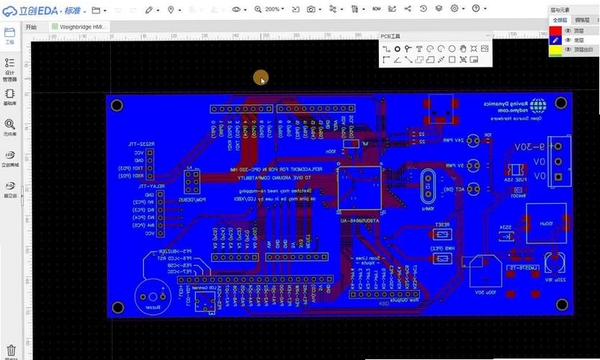The image size is (600, 360).
Task: Select the Image insert tool in PCB tools
Action: pos(485,49)
